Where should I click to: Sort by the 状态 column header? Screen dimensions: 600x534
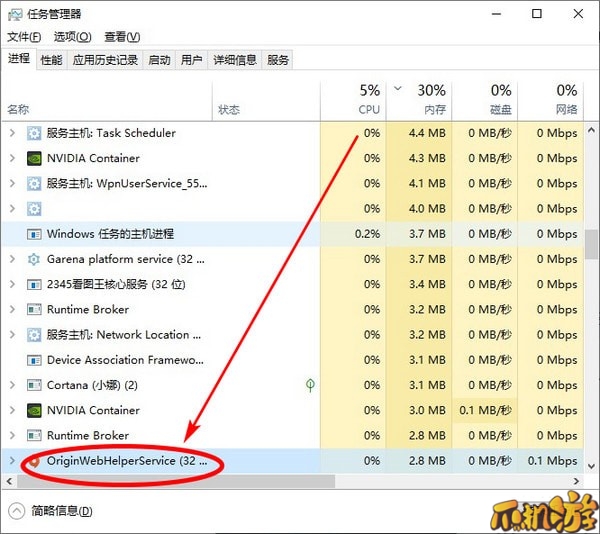pyautogui.click(x=266, y=101)
